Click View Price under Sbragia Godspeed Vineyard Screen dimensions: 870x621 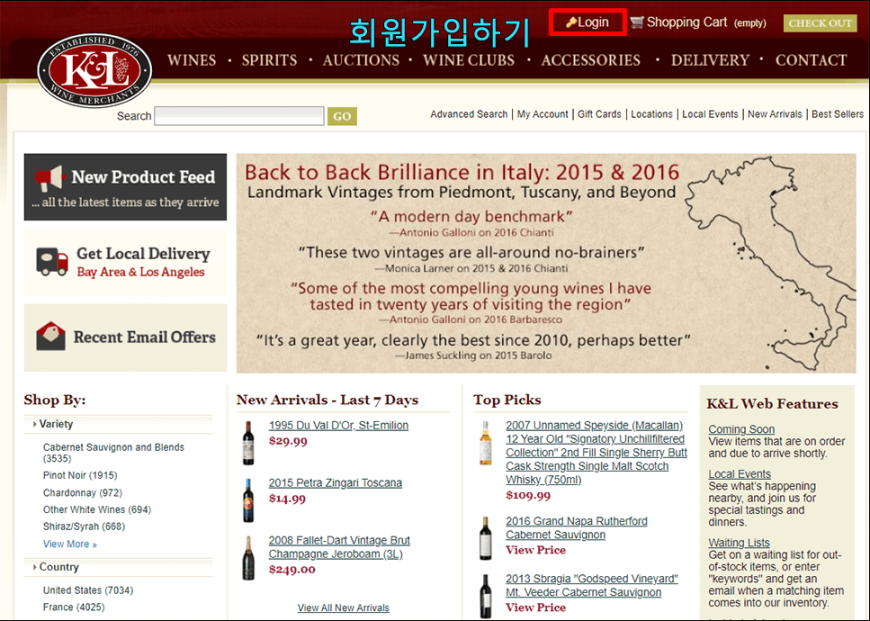coord(535,608)
